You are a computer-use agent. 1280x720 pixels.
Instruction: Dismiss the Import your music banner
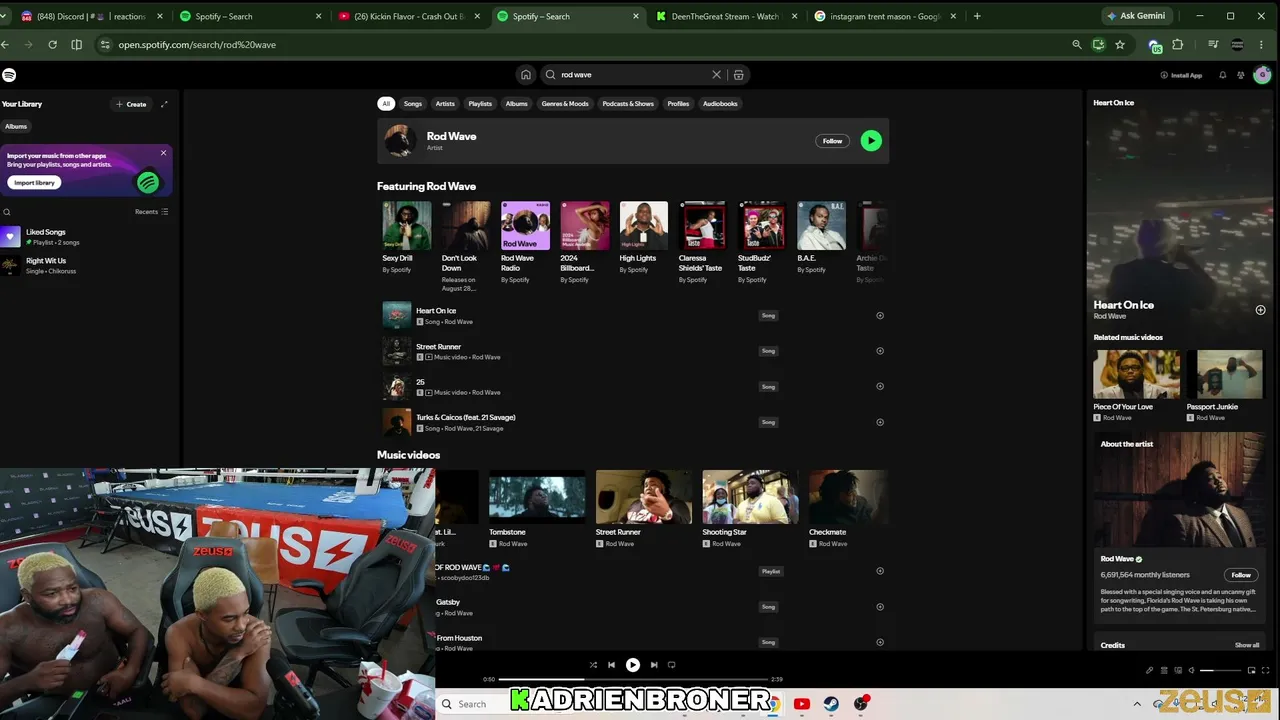pos(163,153)
